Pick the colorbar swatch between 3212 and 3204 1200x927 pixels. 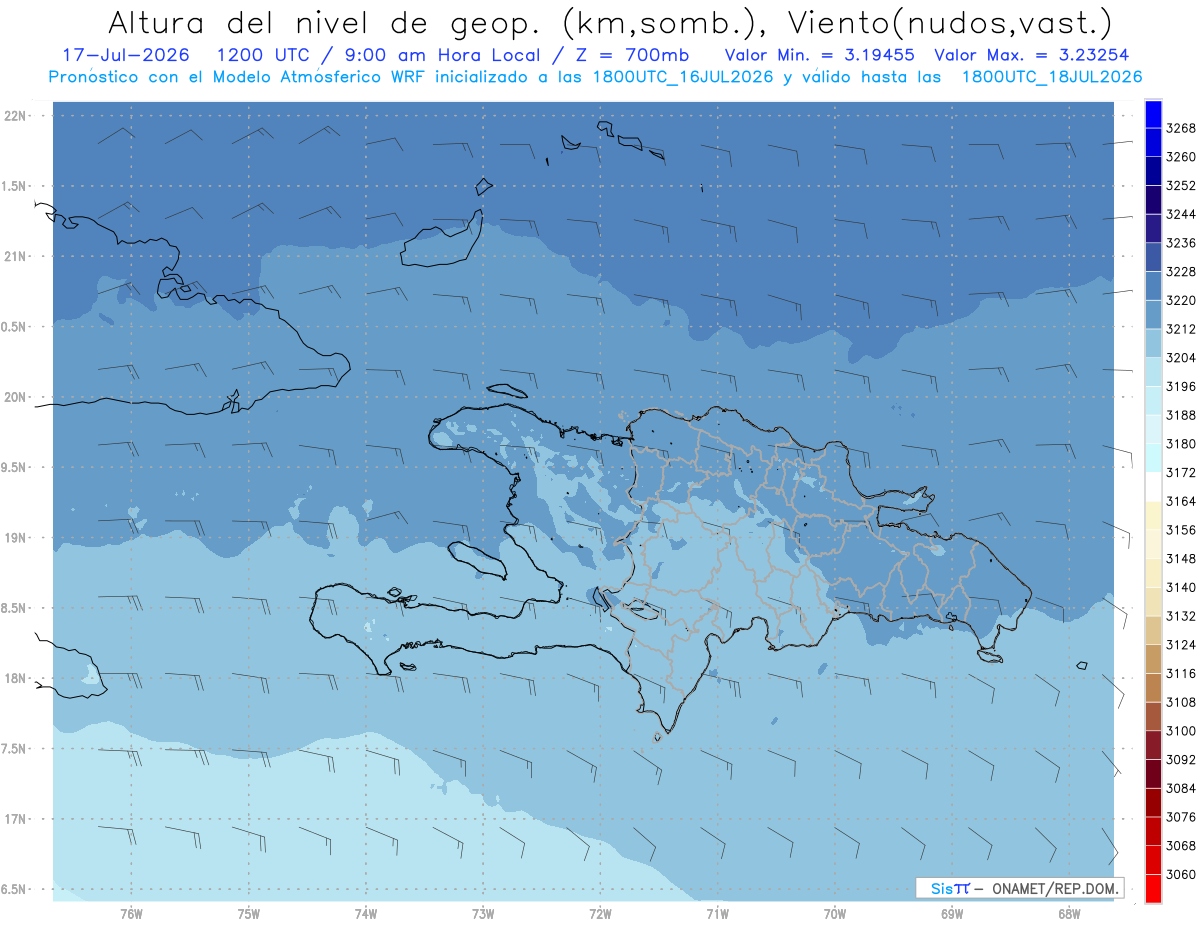pyautogui.click(x=1152, y=344)
